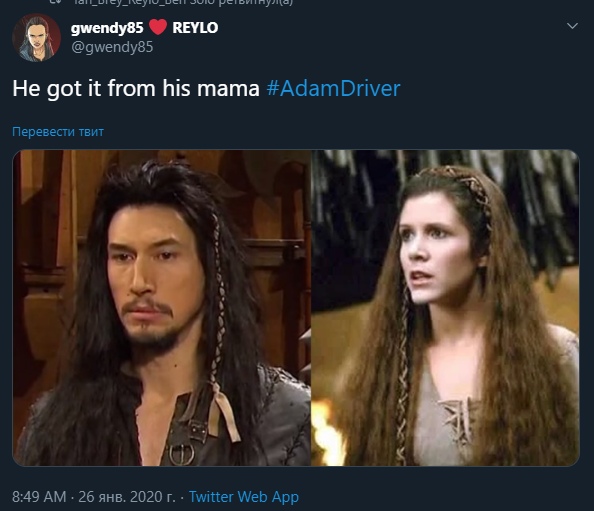The height and width of the screenshot is (511, 594).
Task: Open the right photo of the braided-hair woman
Action: pos(445,308)
